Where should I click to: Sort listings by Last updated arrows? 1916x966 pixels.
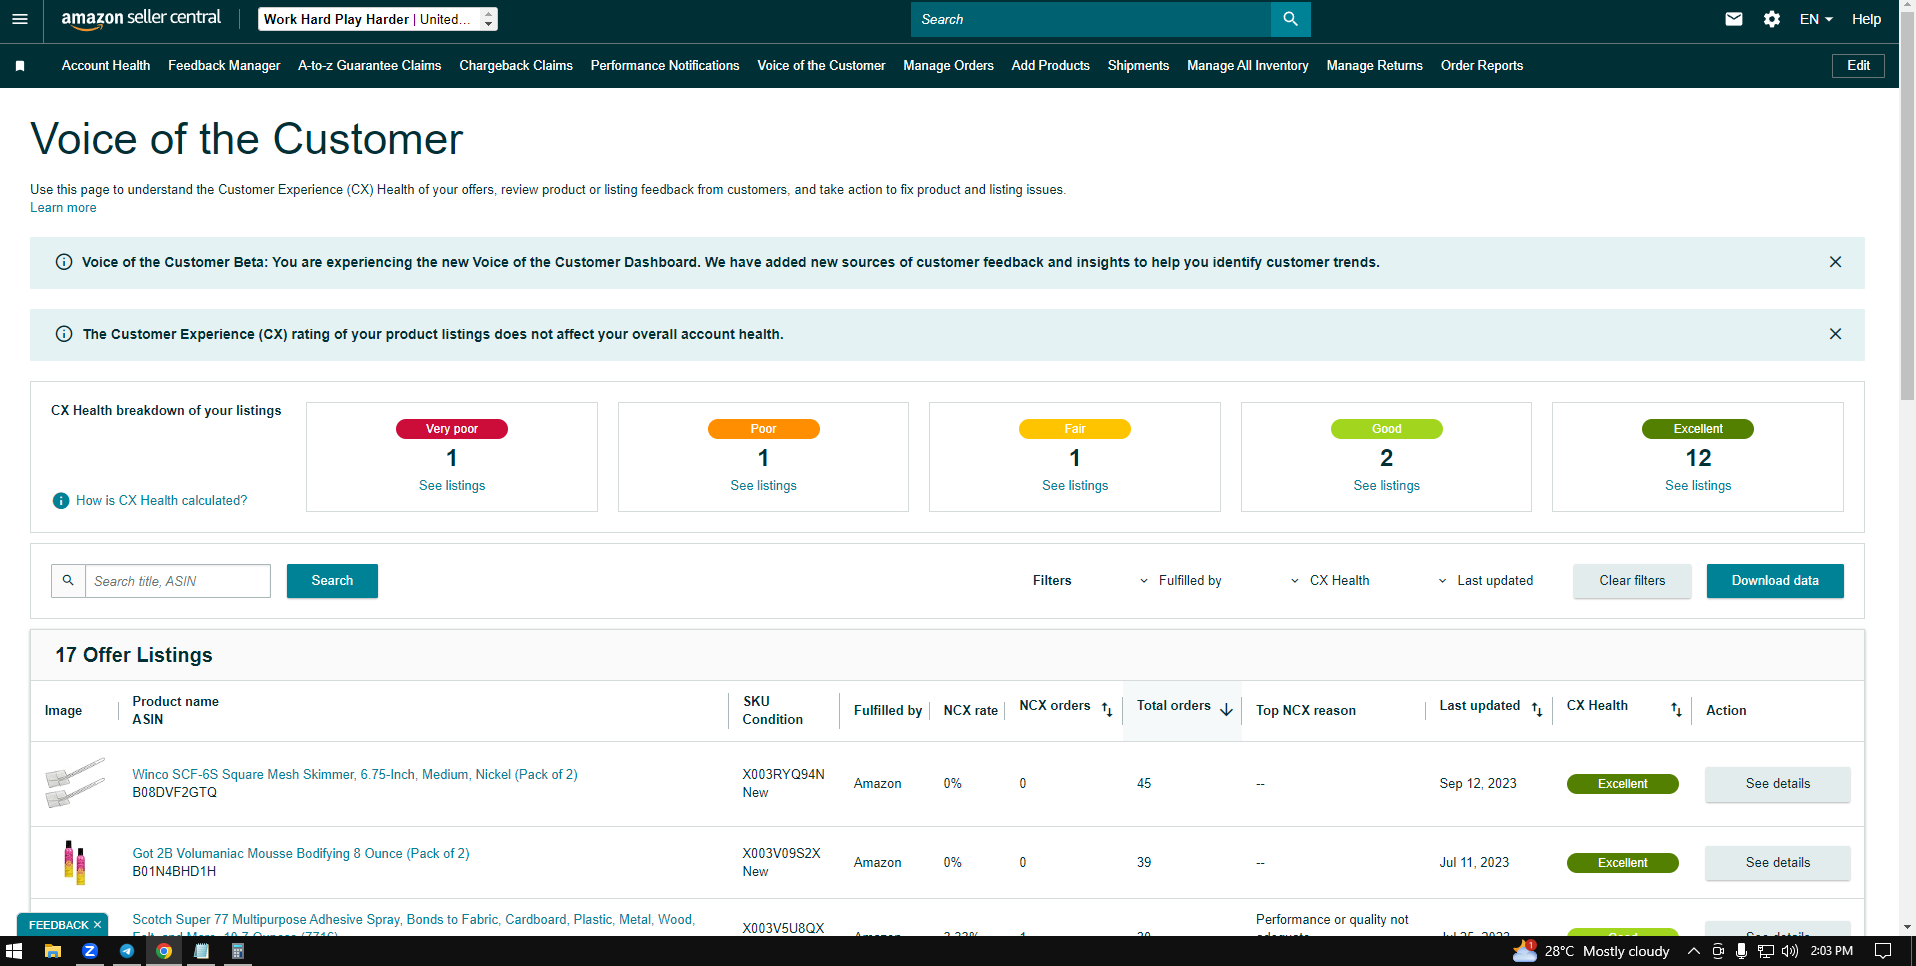click(1537, 709)
